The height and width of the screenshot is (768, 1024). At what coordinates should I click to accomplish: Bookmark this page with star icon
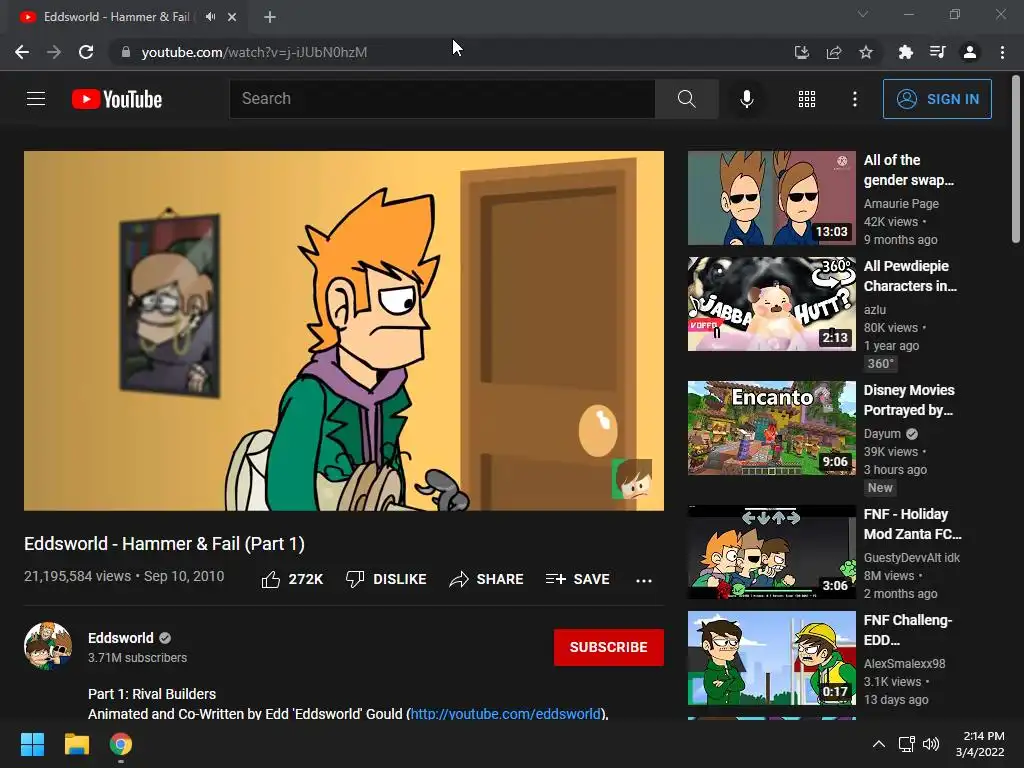(866, 52)
